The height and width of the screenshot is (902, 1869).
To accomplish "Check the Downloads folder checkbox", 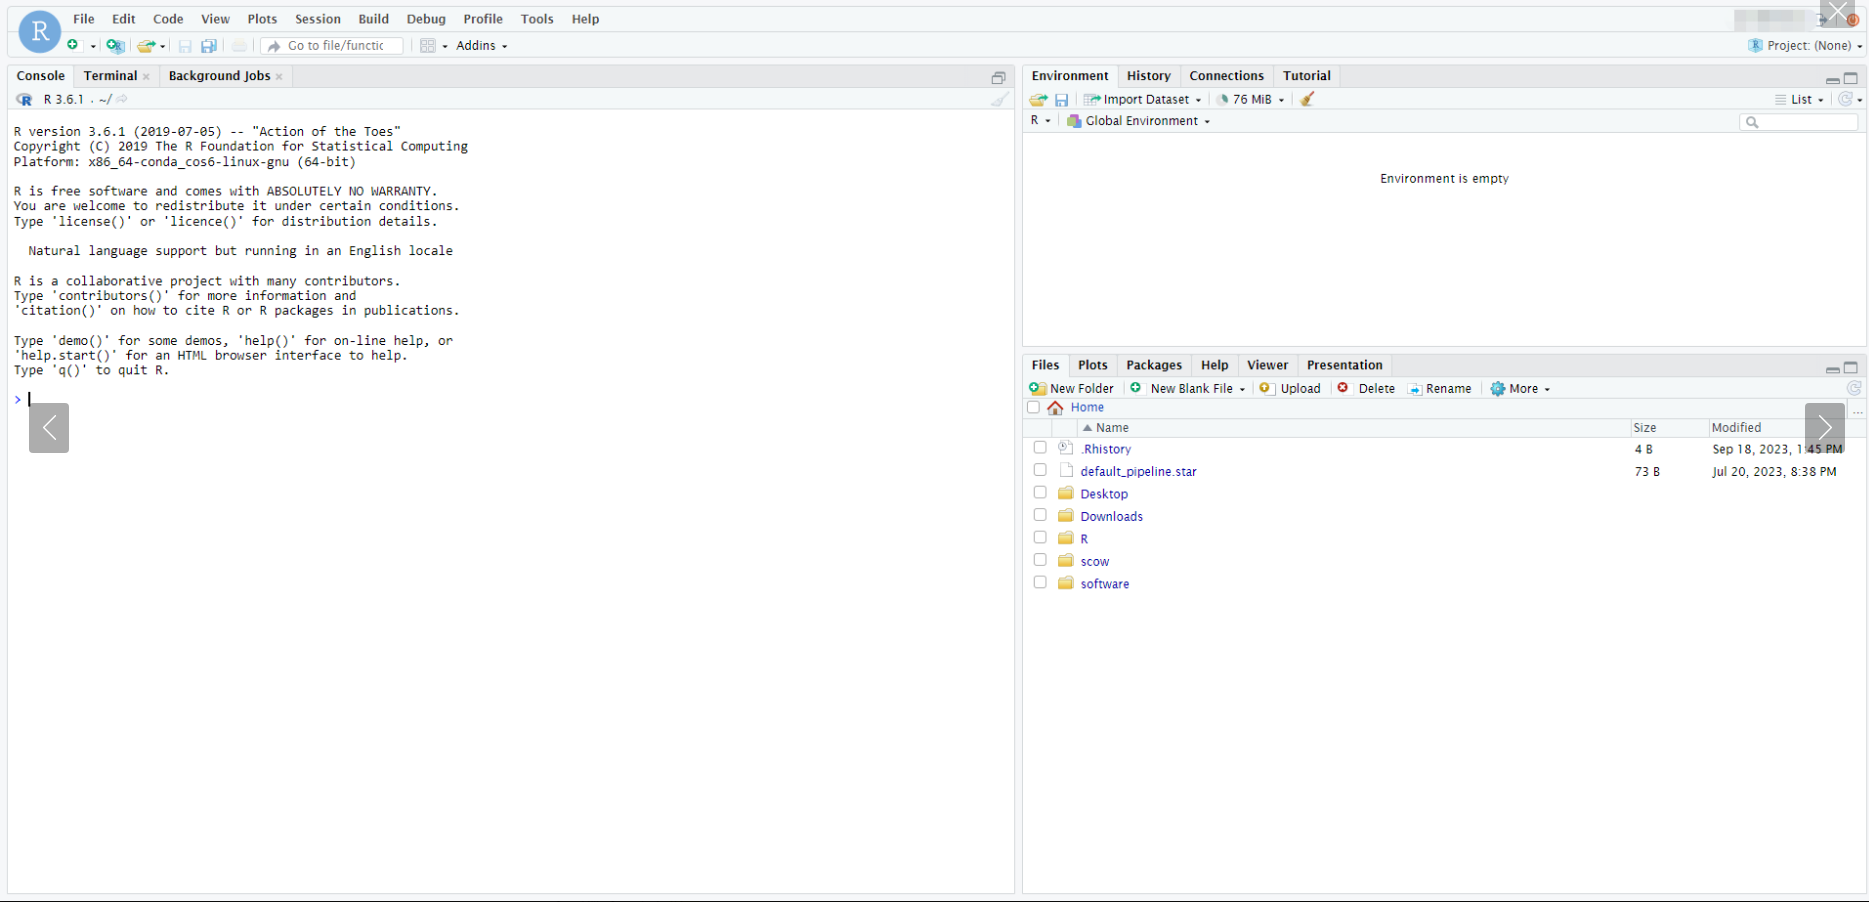I will coord(1040,515).
